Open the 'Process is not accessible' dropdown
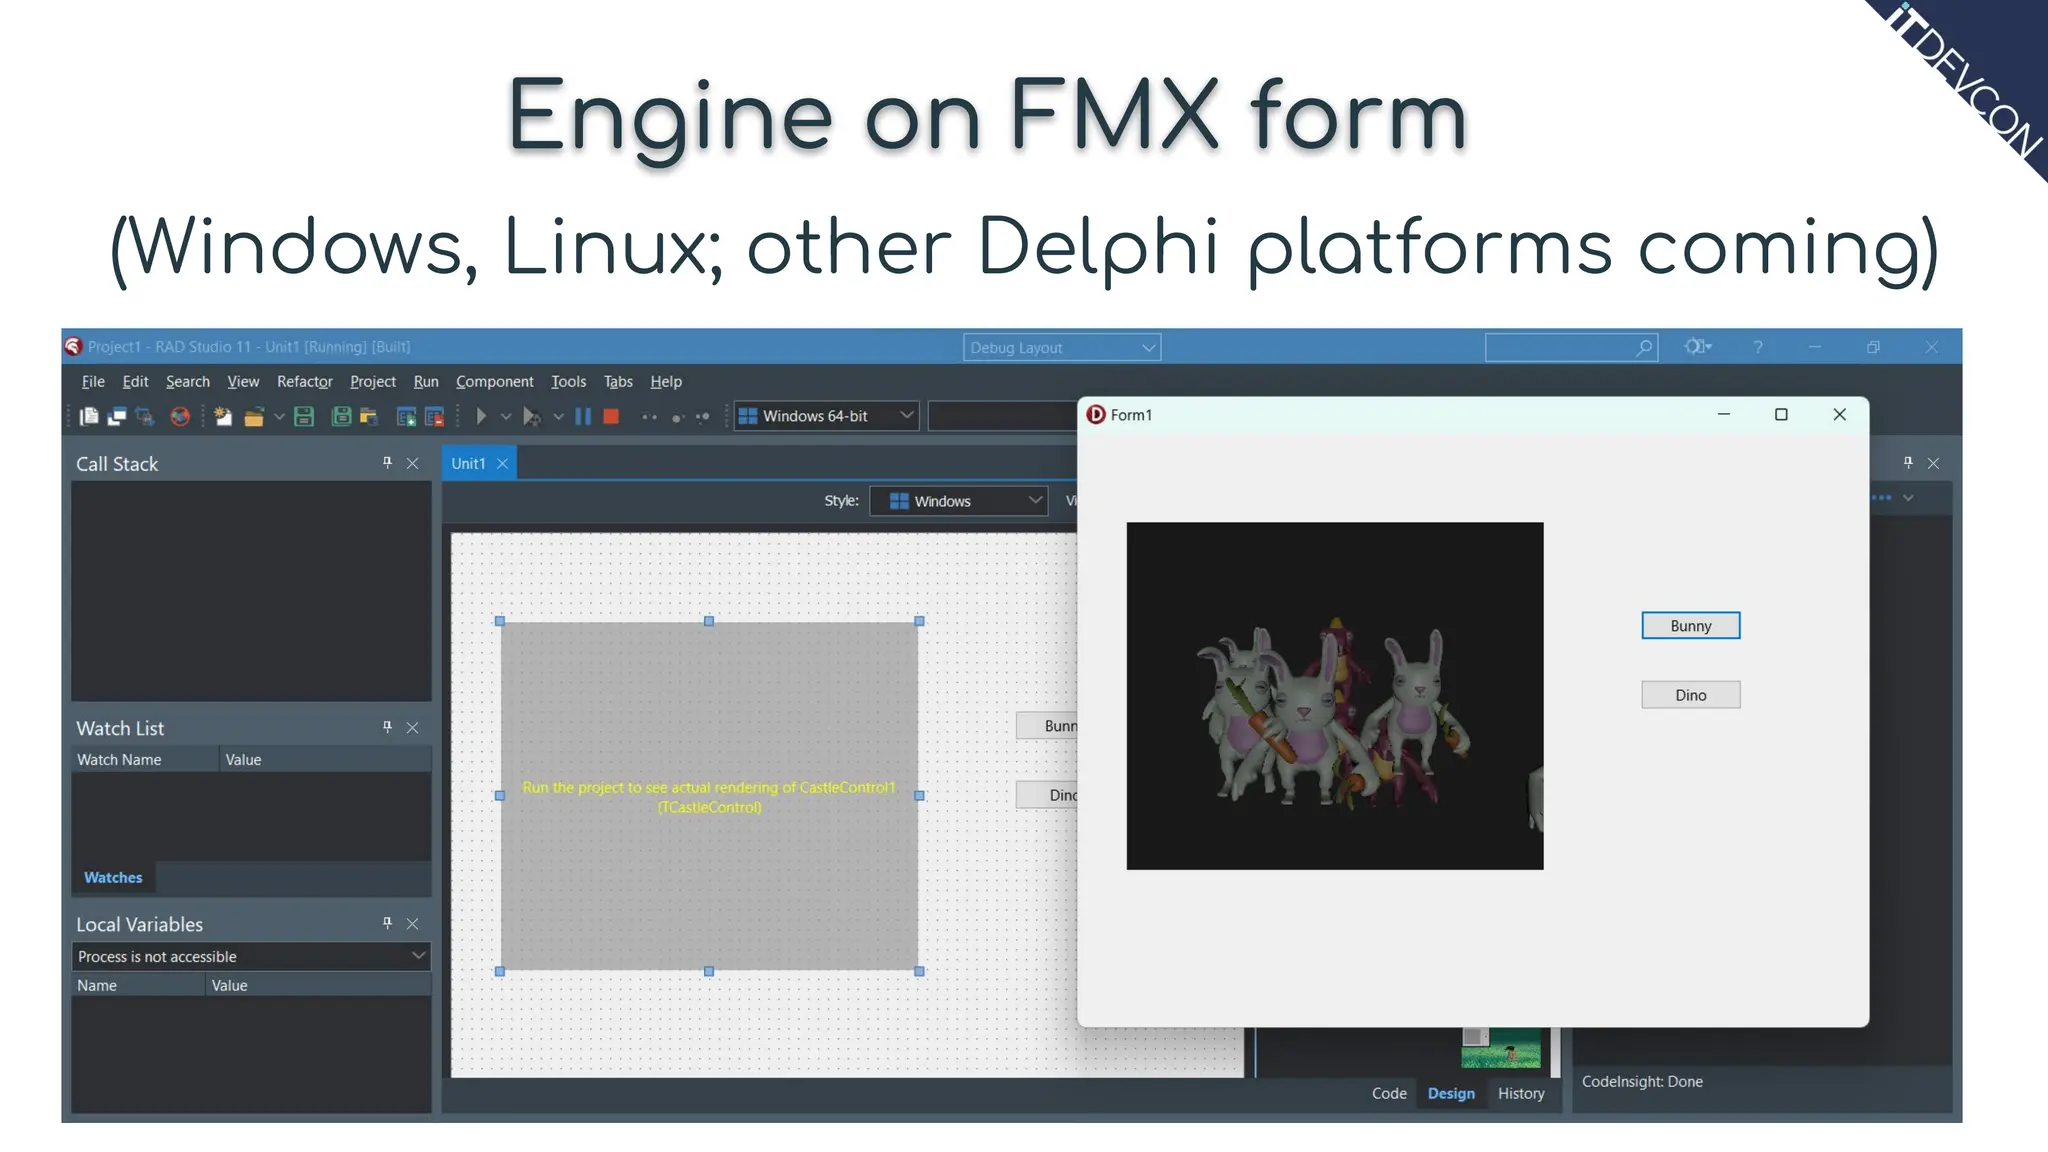Image resolution: width=2048 pixels, height=1152 pixels. point(251,956)
